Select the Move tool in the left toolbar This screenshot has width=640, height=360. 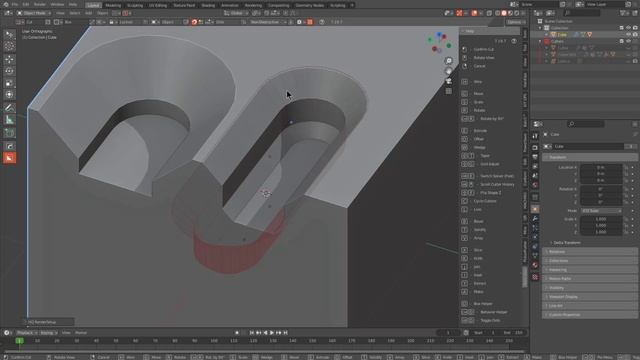(9, 60)
